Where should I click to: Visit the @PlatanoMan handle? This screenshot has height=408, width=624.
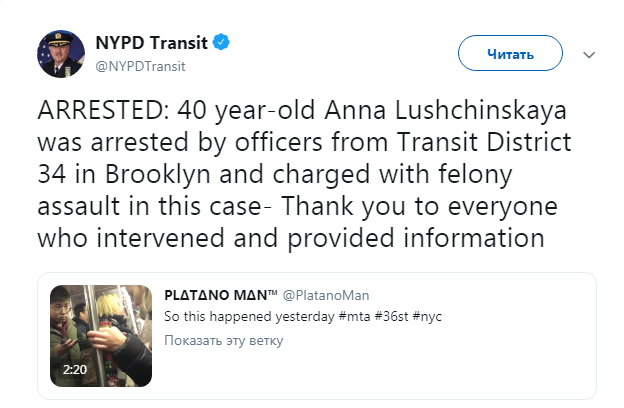326,295
